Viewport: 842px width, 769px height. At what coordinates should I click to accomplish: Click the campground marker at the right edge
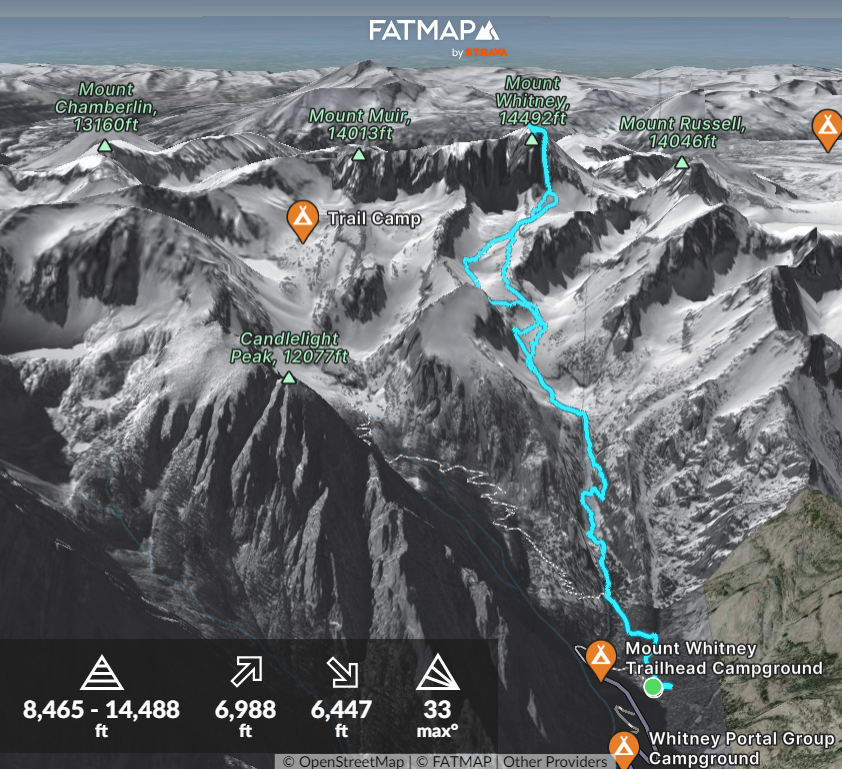827,130
